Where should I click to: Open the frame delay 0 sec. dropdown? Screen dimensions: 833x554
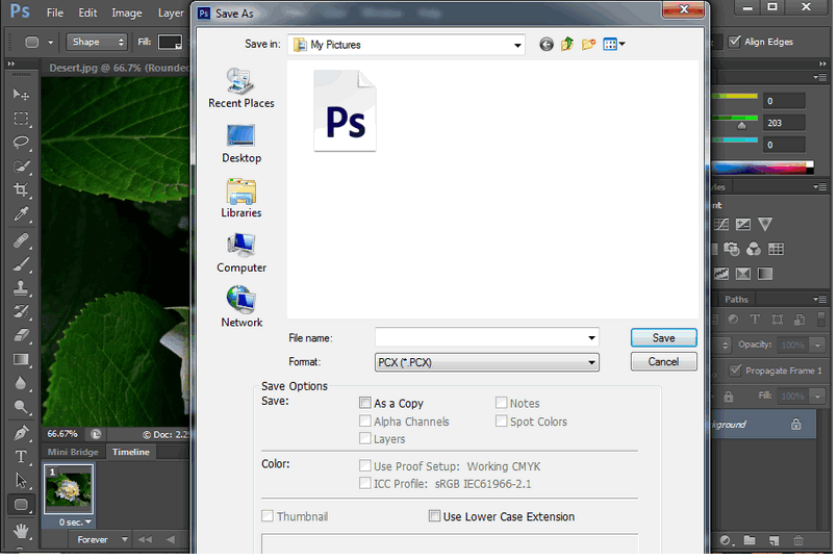[x=74, y=522]
